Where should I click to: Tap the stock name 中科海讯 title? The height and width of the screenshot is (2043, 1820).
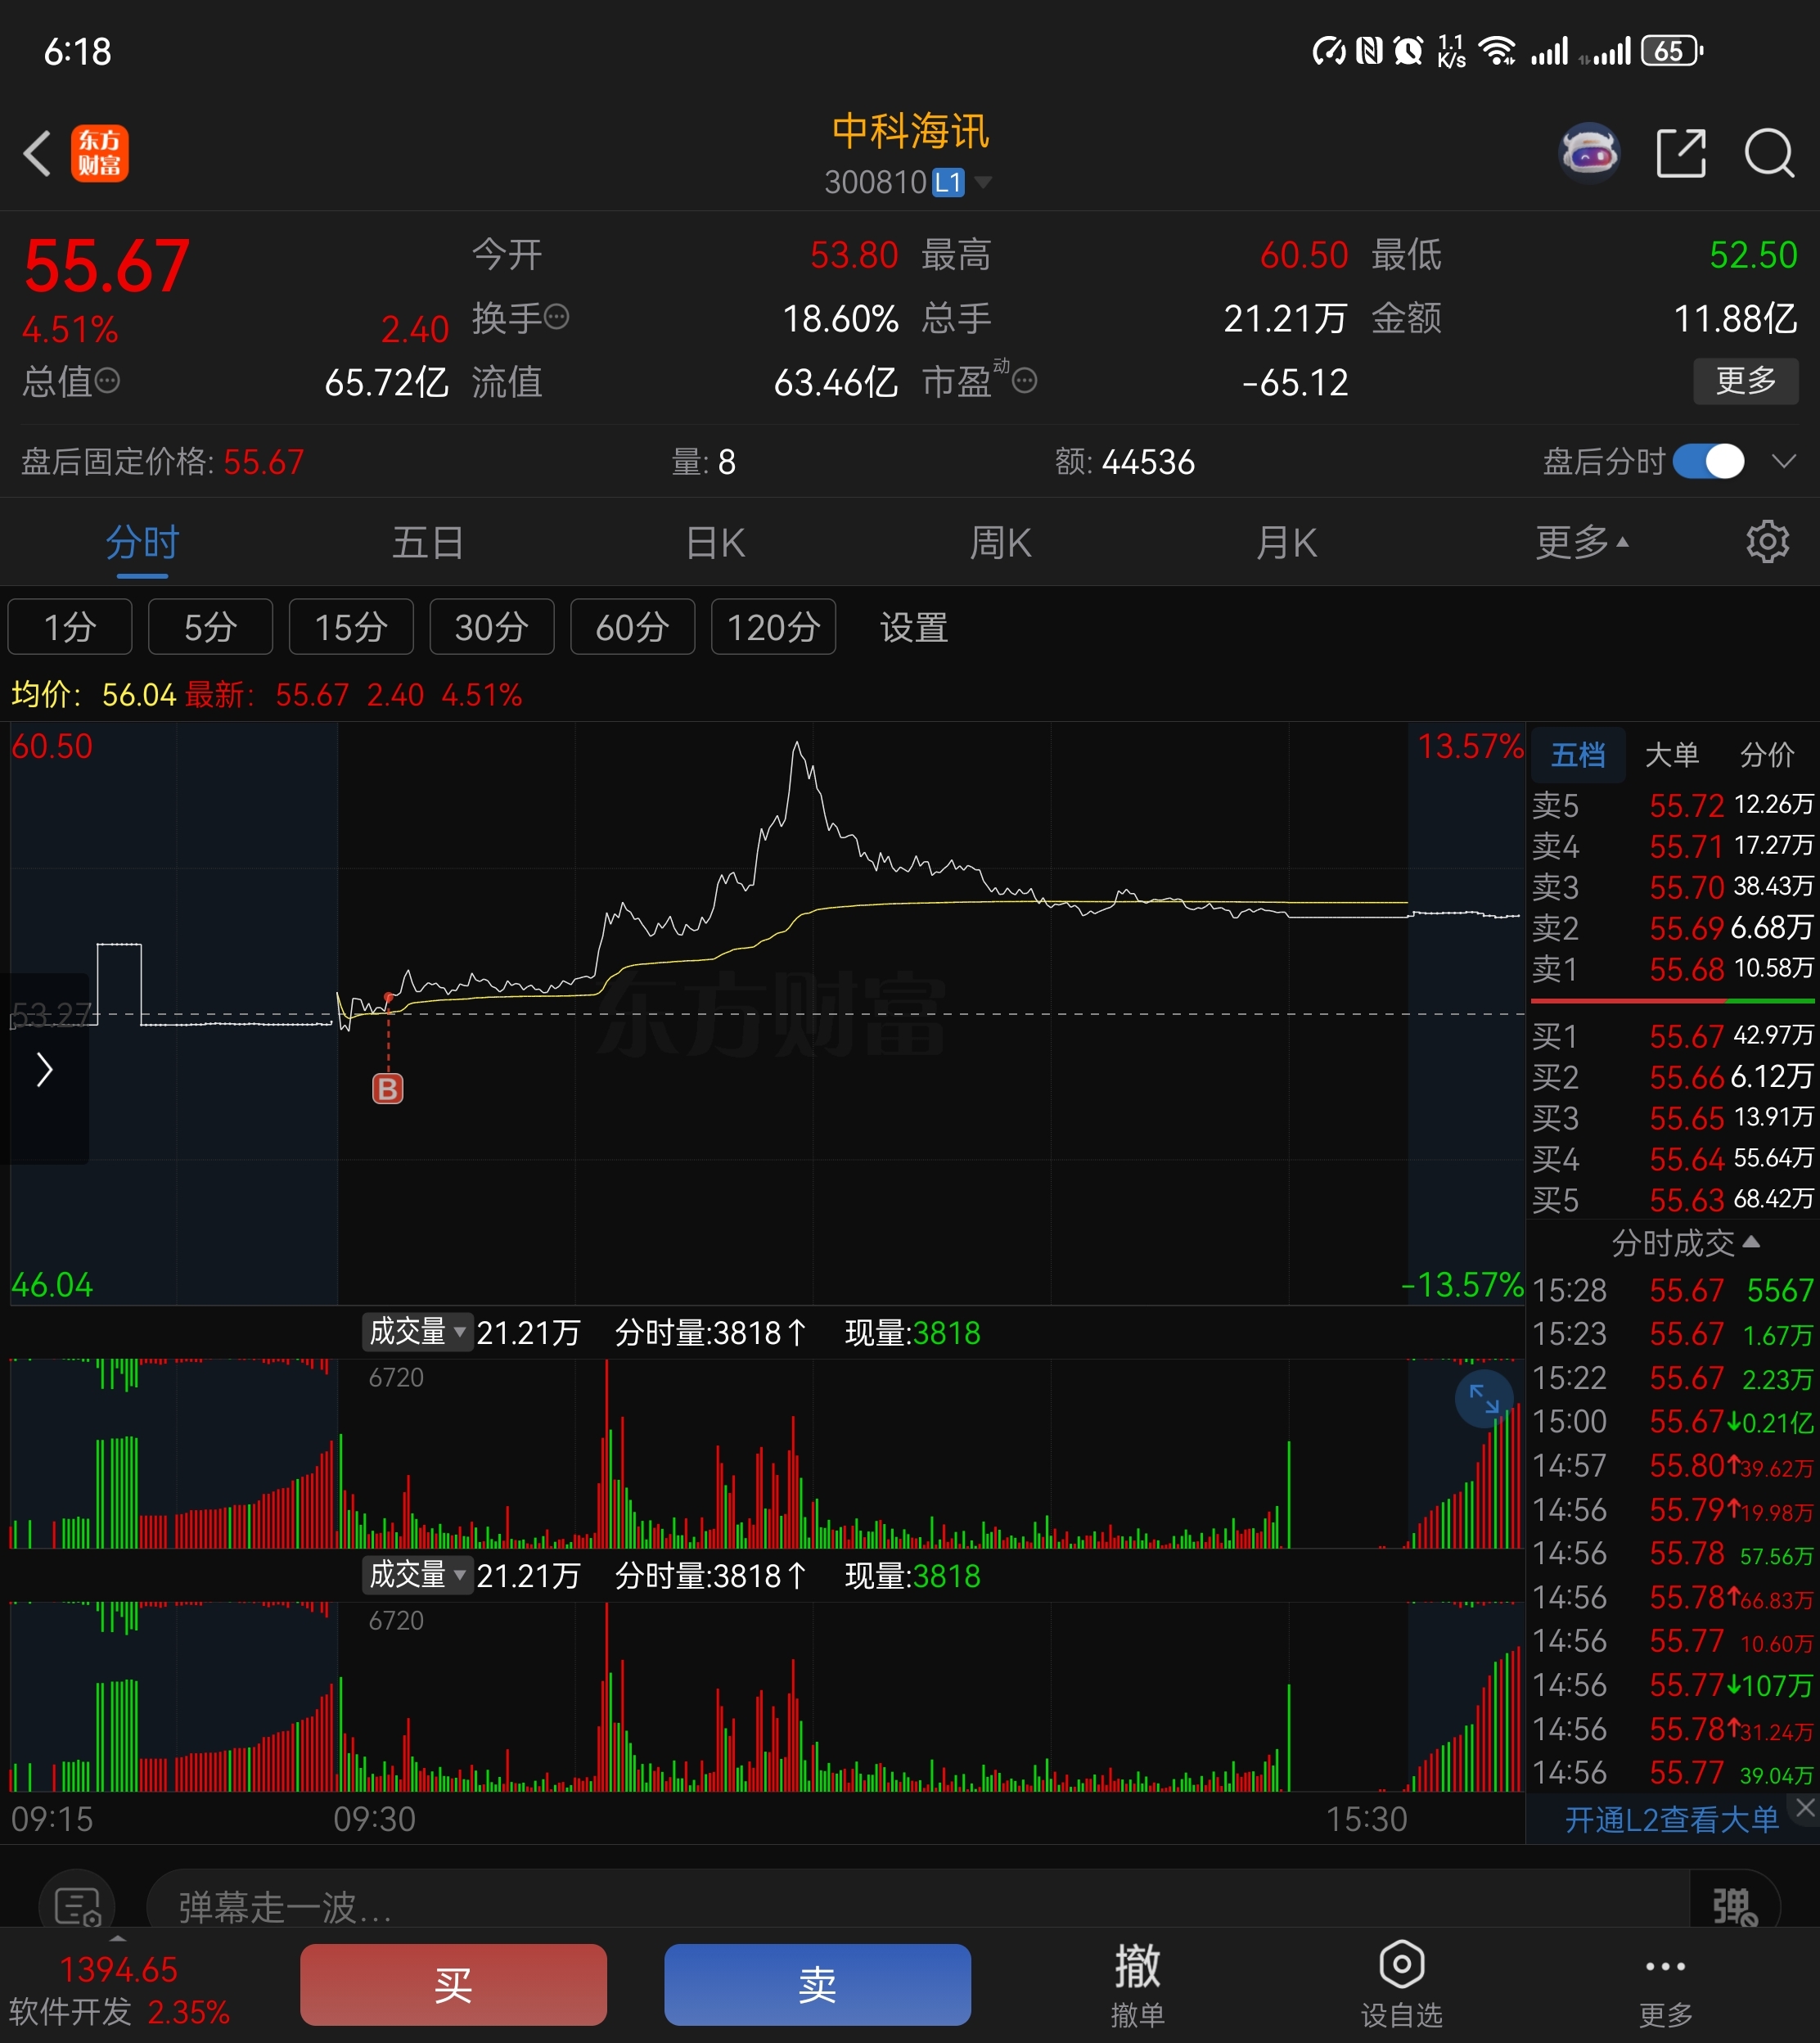pyautogui.click(x=910, y=131)
